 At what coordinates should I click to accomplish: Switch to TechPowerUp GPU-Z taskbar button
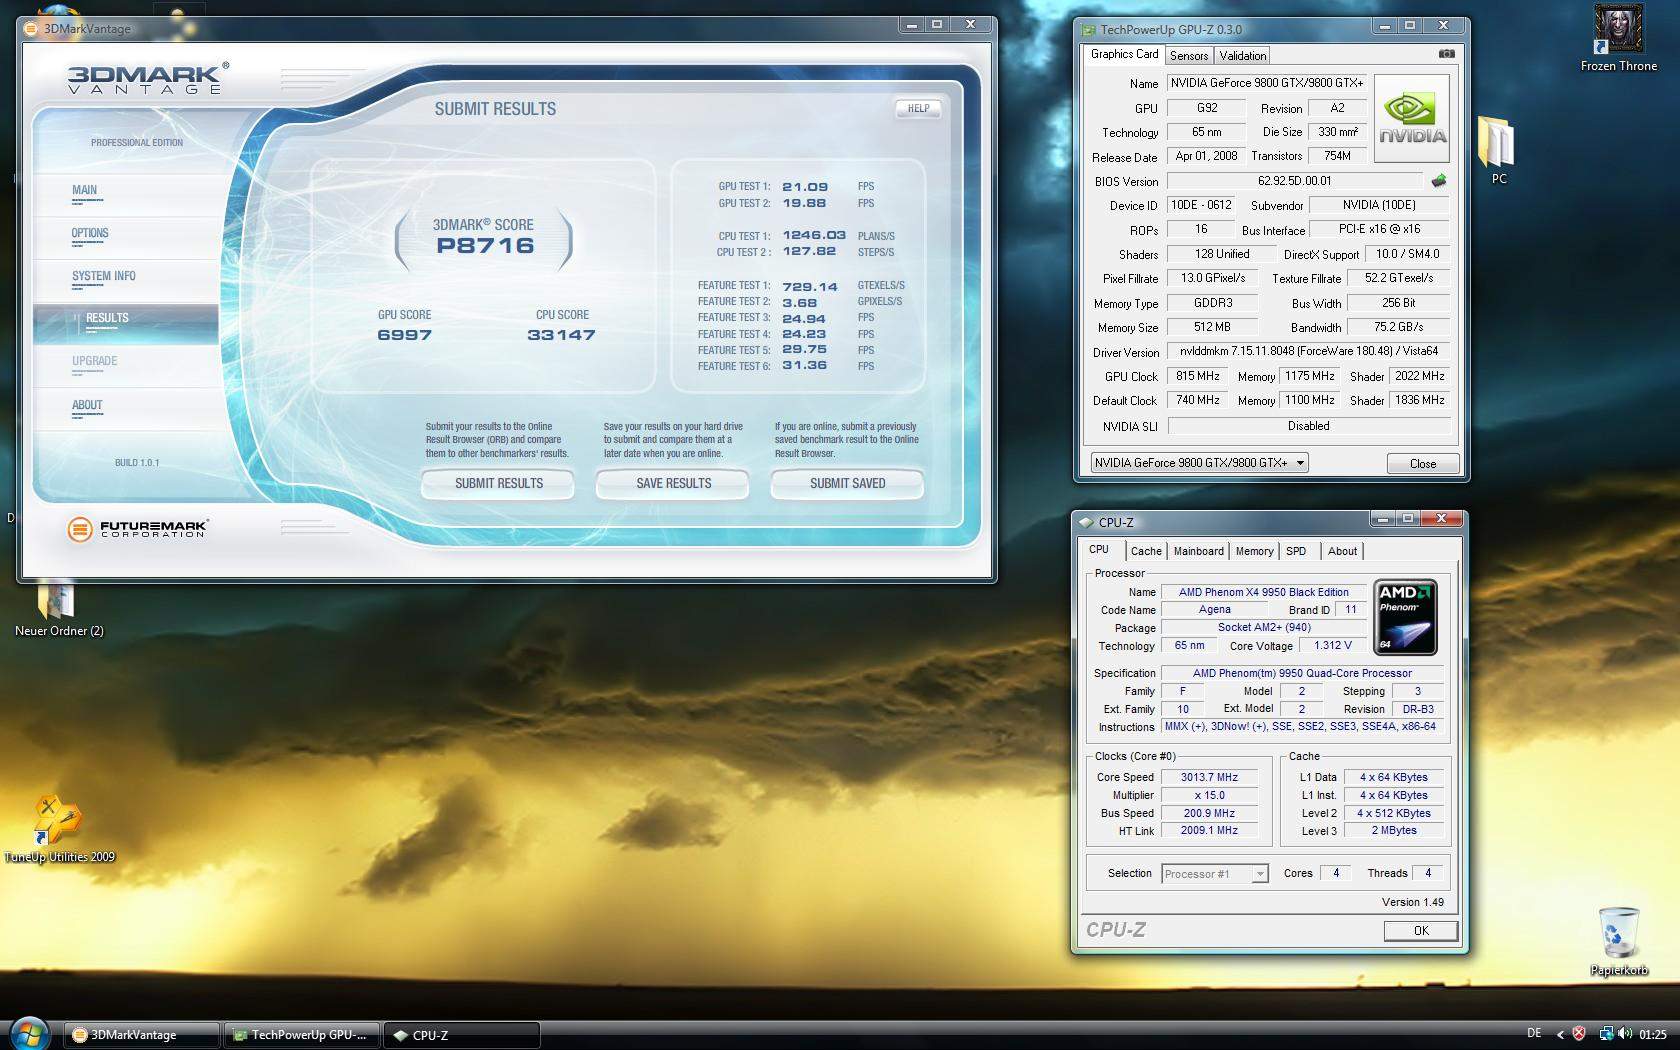pyautogui.click(x=303, y=1035)
